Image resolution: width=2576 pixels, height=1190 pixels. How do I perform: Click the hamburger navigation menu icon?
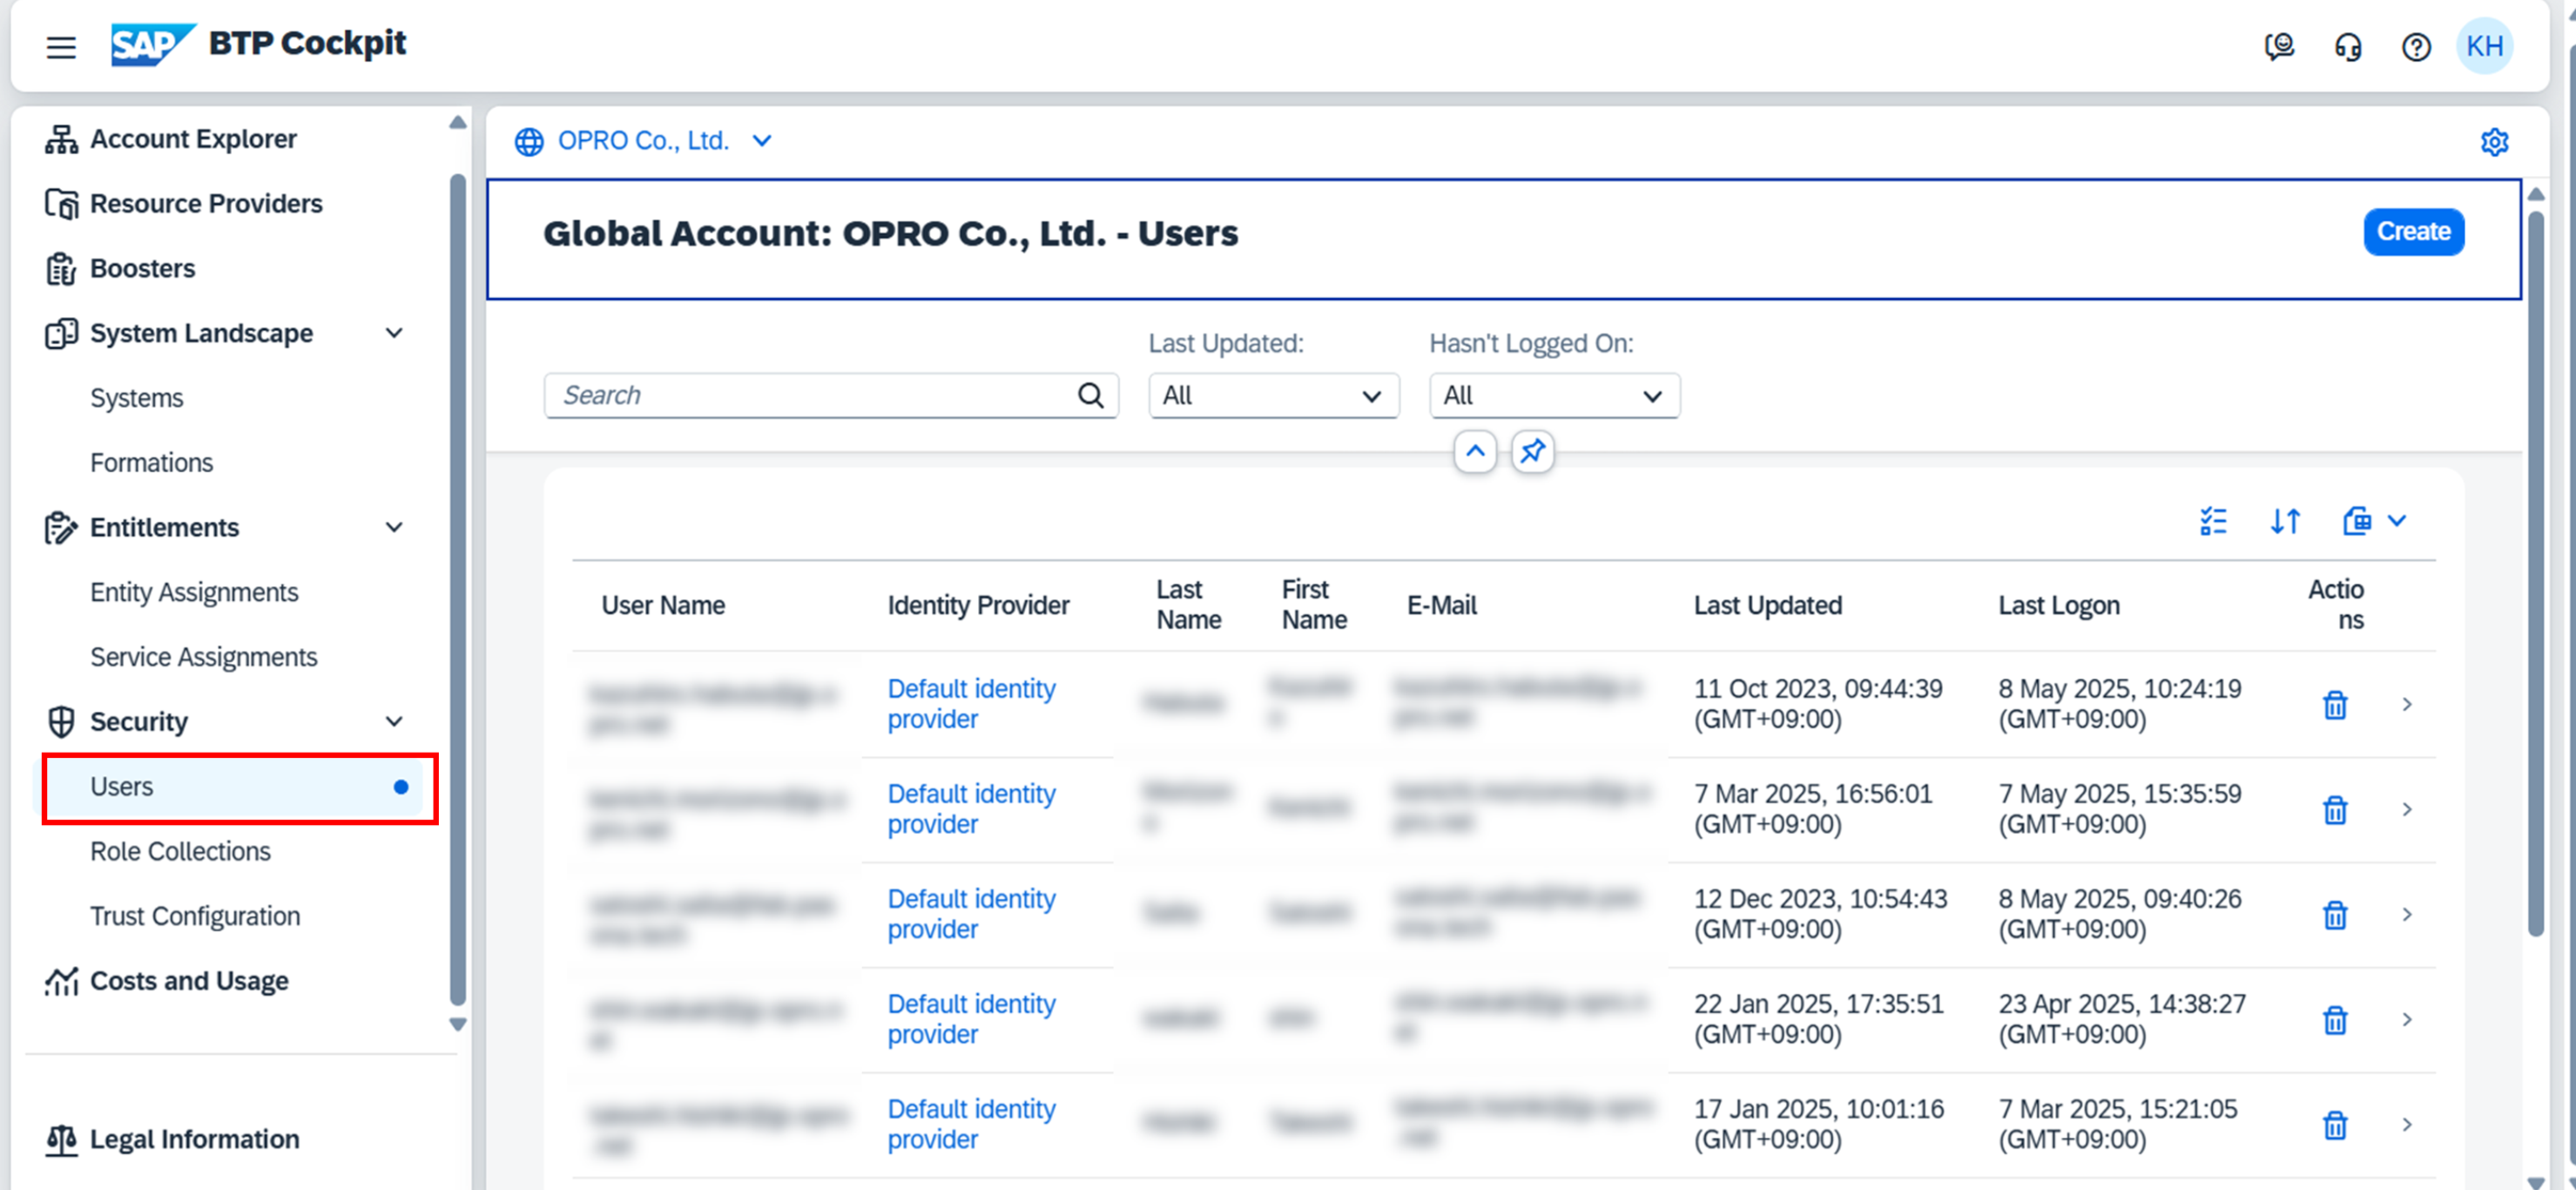61,46
